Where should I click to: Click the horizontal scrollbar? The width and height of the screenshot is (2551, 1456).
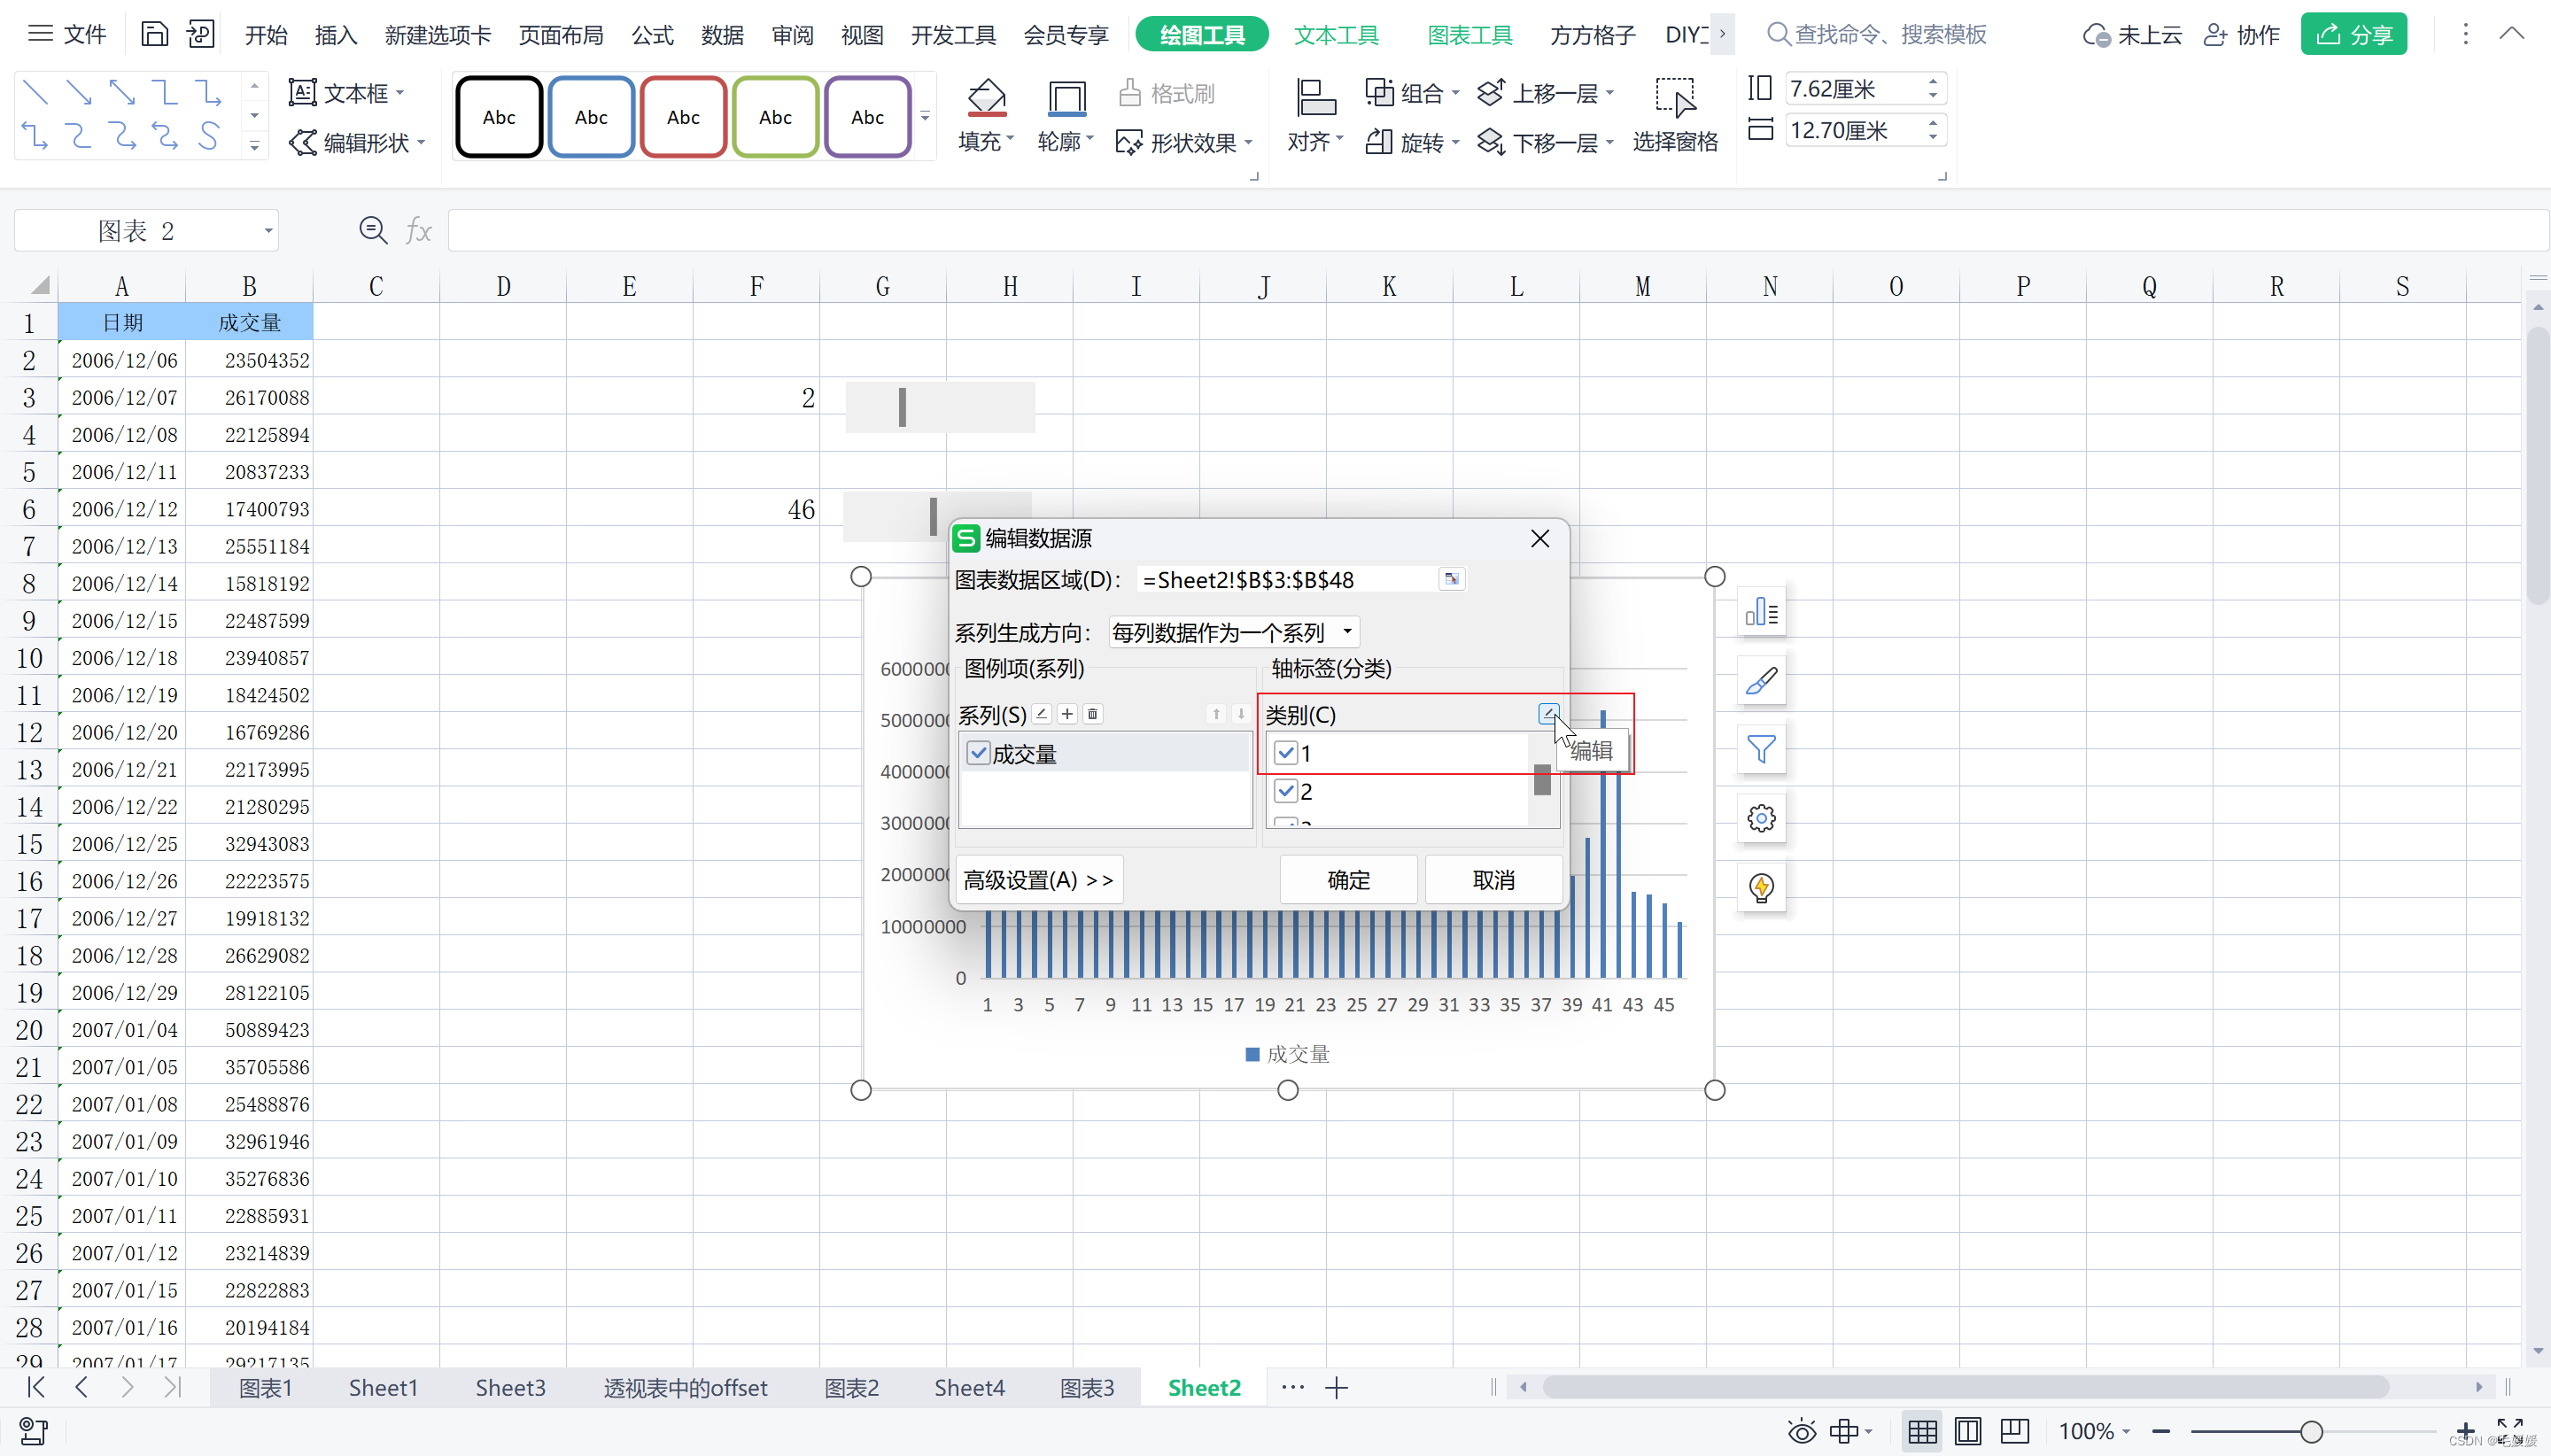pos(1965,1387)
